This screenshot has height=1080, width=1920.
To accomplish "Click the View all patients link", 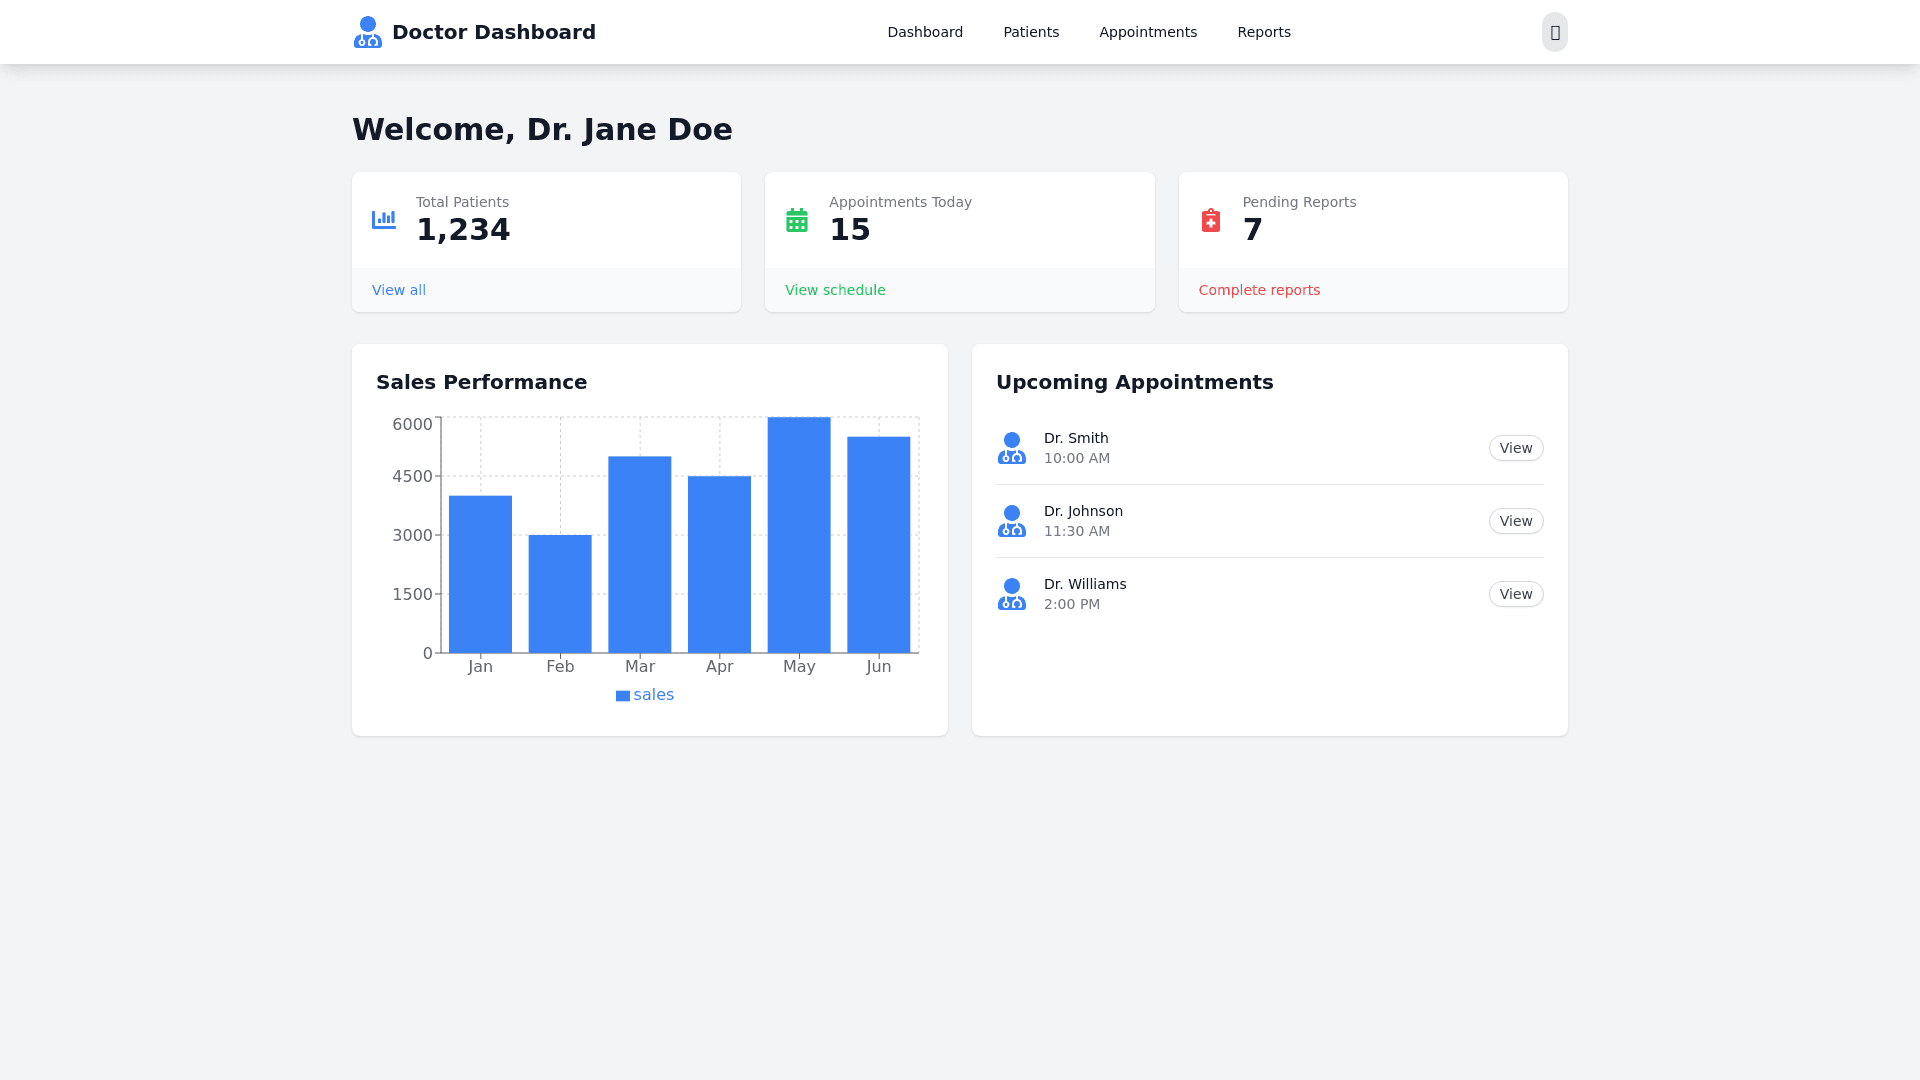I will (399, 290).
